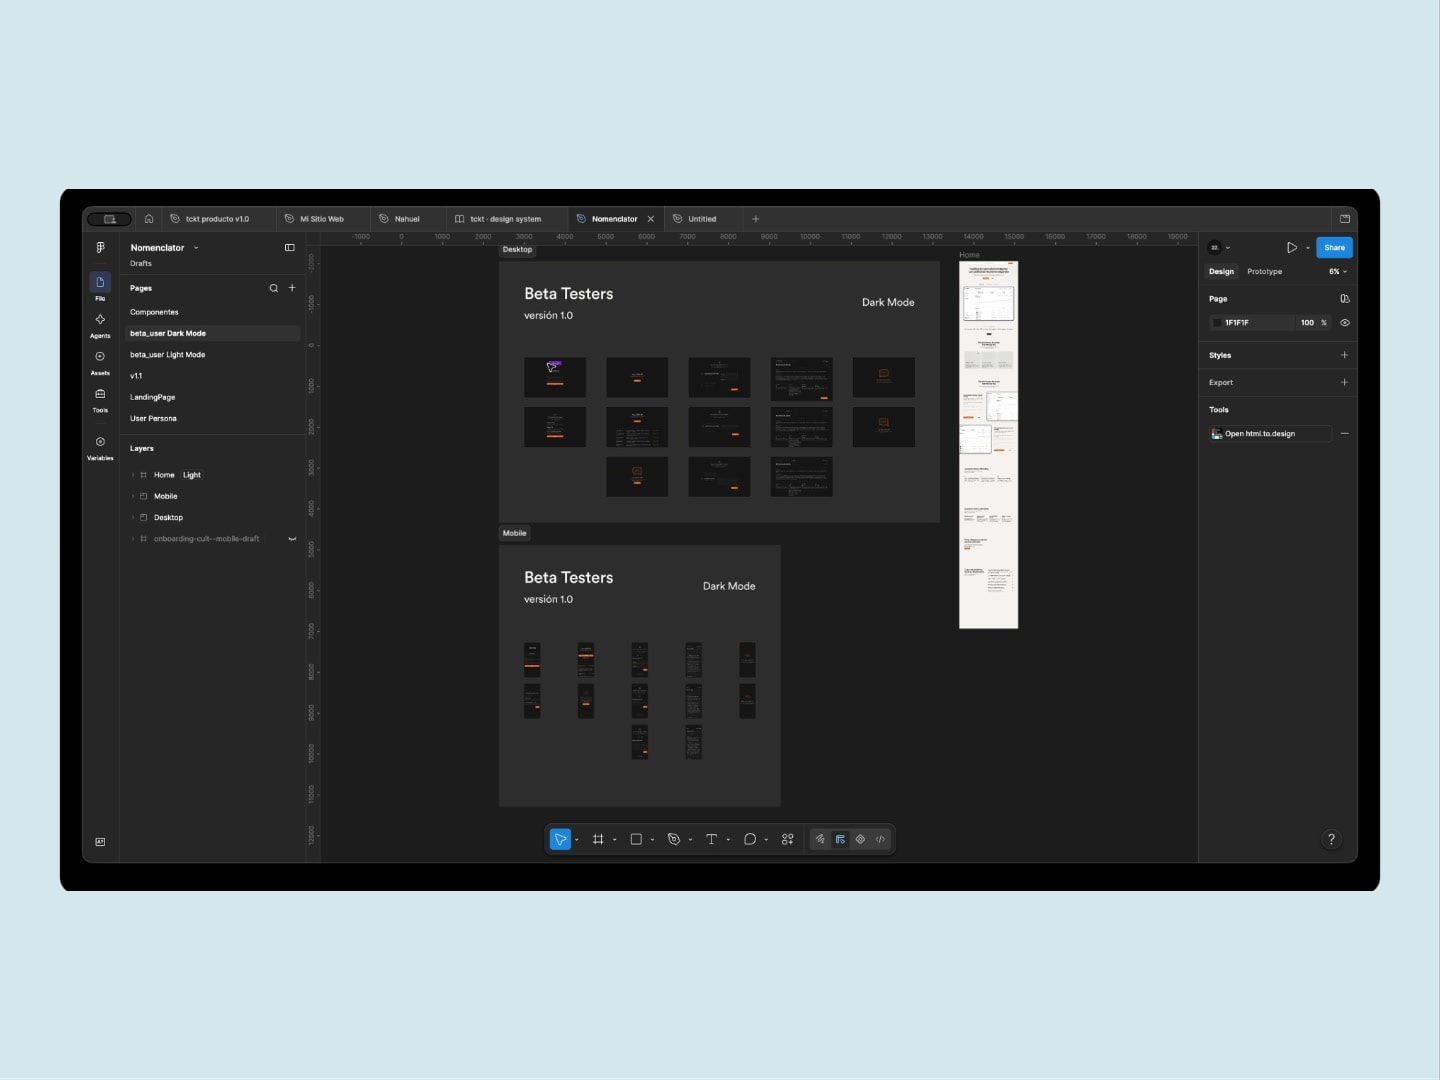Open the Assets sidebar panel
This screenshot has height=1080, width=1440.
[100, 362]
